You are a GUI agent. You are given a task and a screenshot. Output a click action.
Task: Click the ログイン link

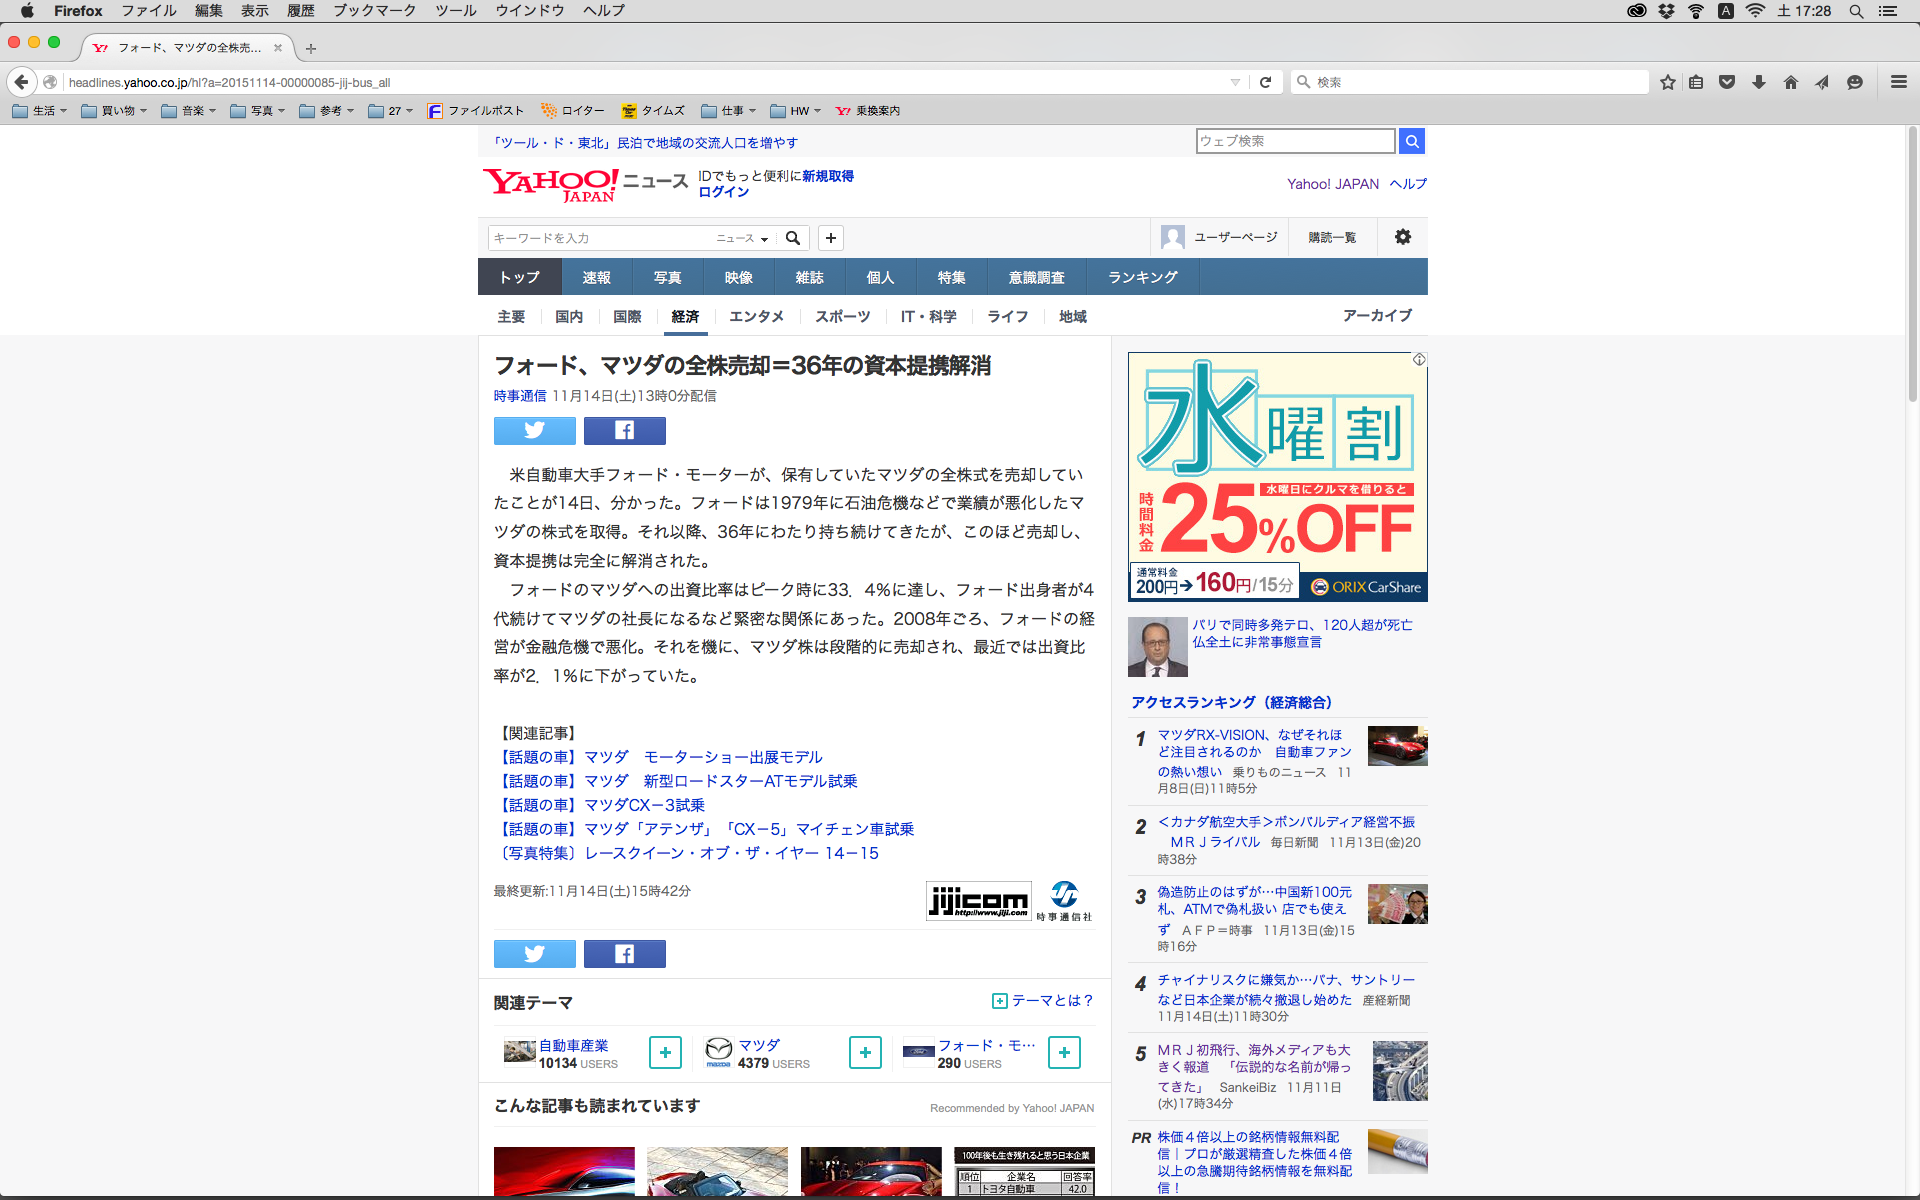pyautogui.click(x=723, y=192)
